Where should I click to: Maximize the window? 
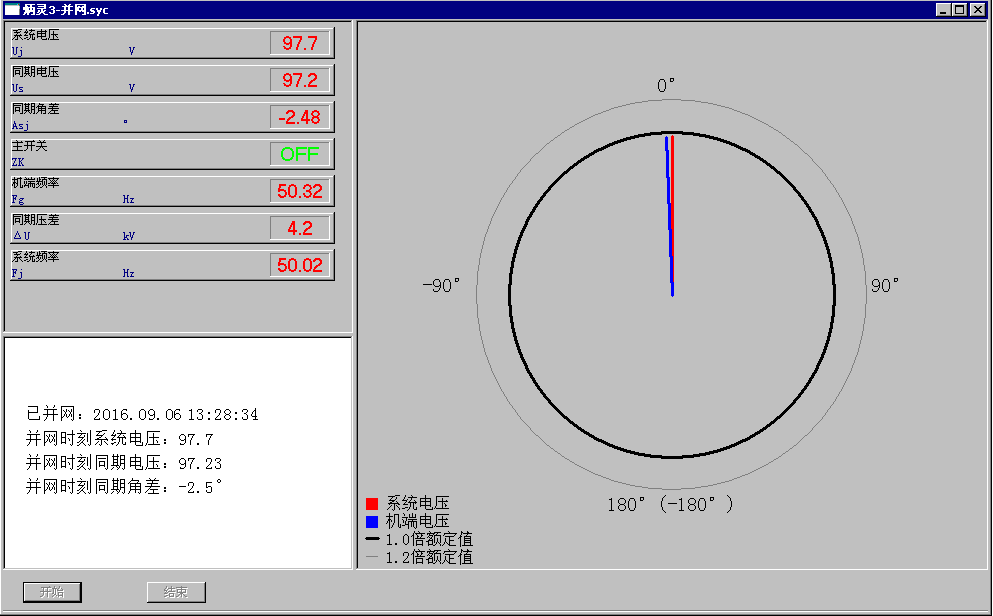pyautogui.click(x=961, y=10)
